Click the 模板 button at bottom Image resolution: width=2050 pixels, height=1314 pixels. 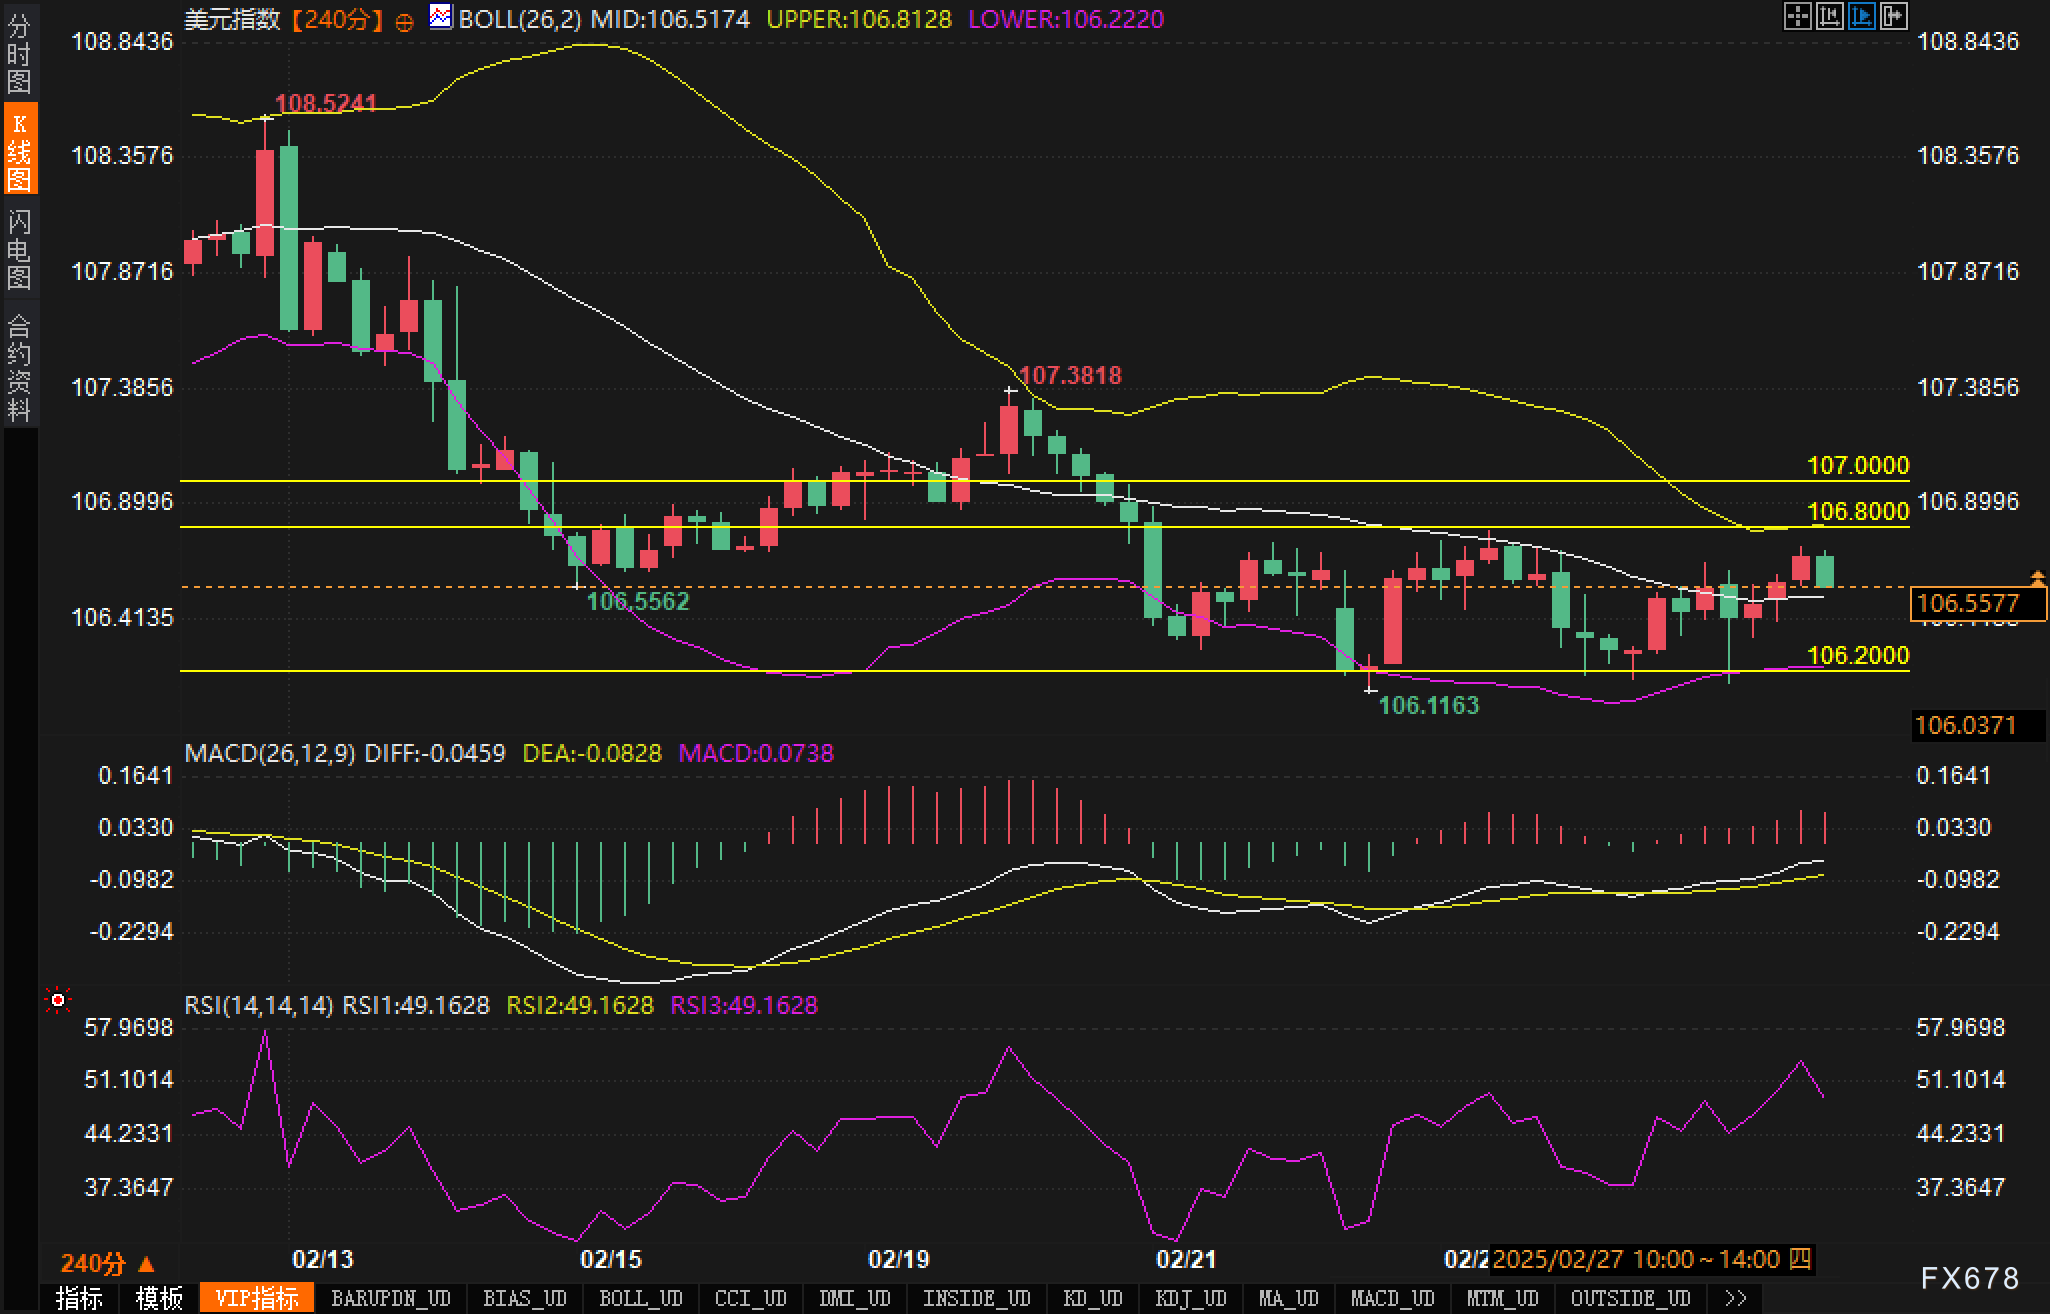(159, 1298)
